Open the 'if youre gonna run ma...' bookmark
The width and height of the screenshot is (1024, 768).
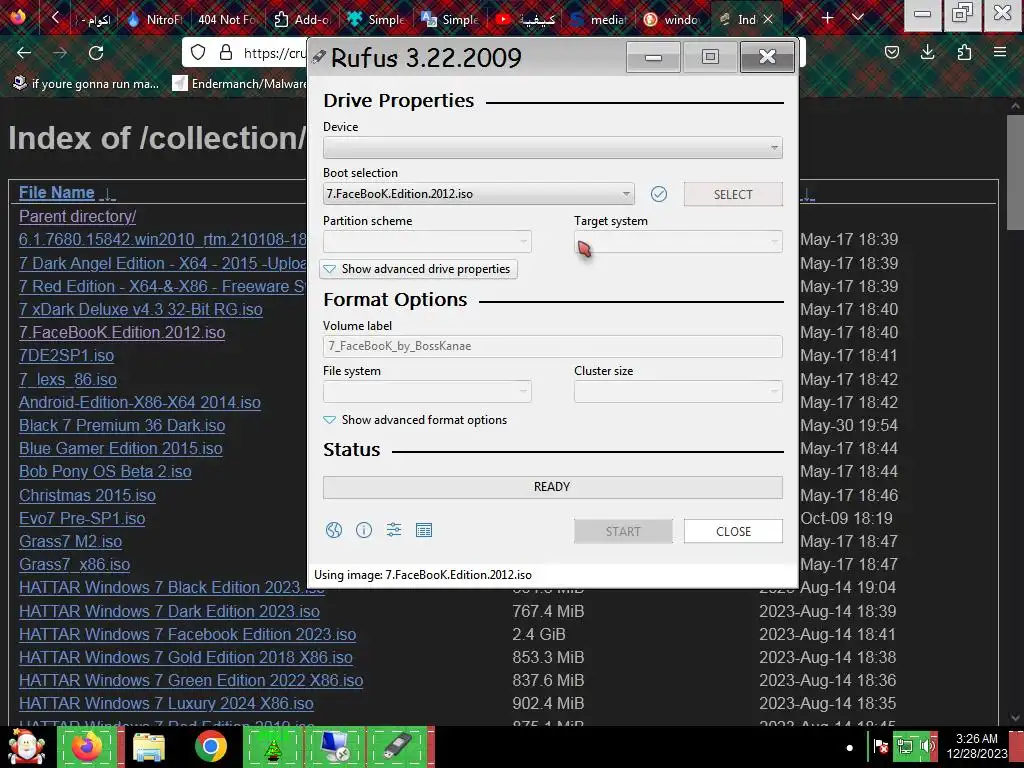86,84
